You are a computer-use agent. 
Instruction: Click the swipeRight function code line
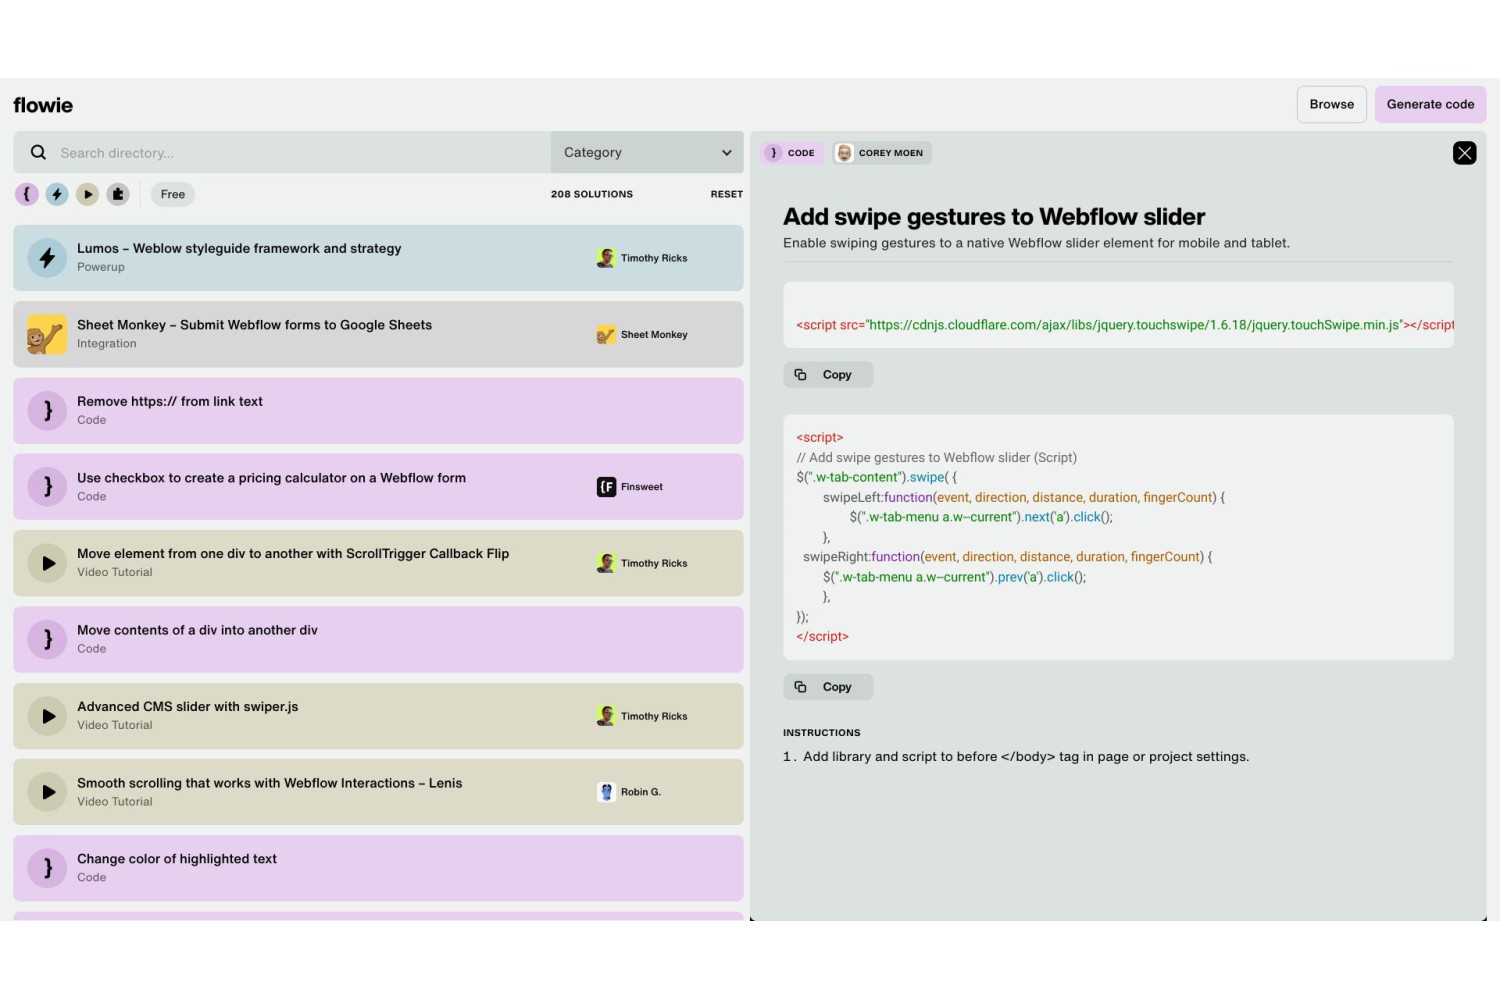click(x=1008, y=557)
